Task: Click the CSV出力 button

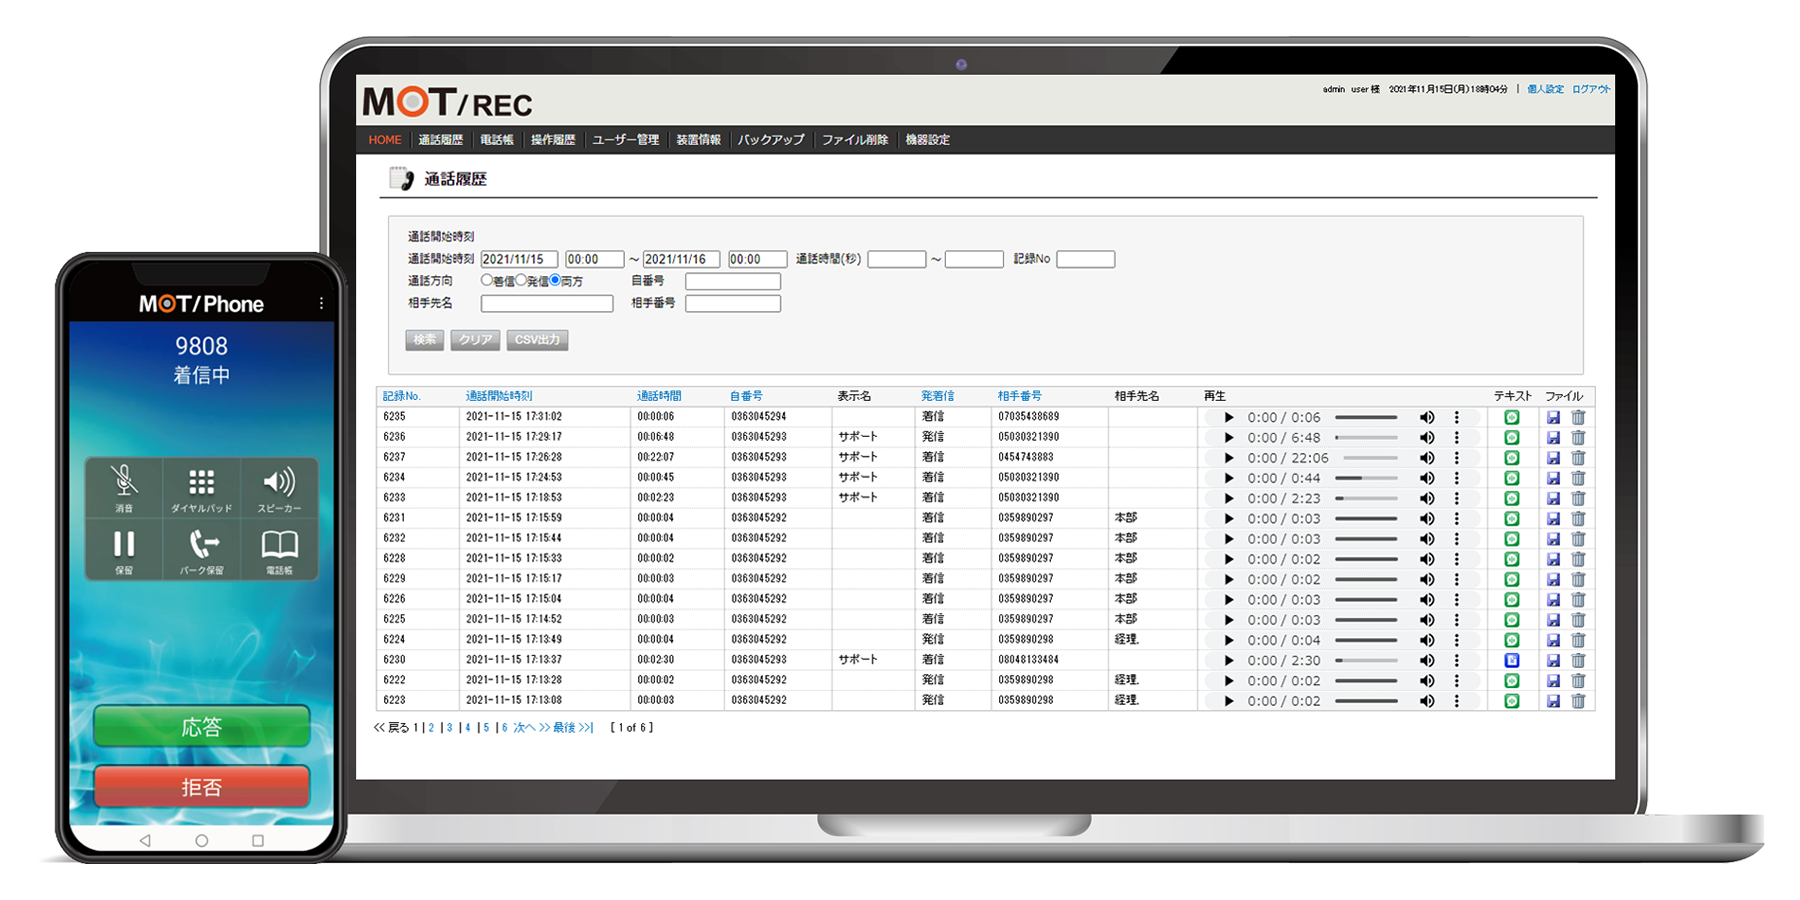Action: tap(537, 340)
